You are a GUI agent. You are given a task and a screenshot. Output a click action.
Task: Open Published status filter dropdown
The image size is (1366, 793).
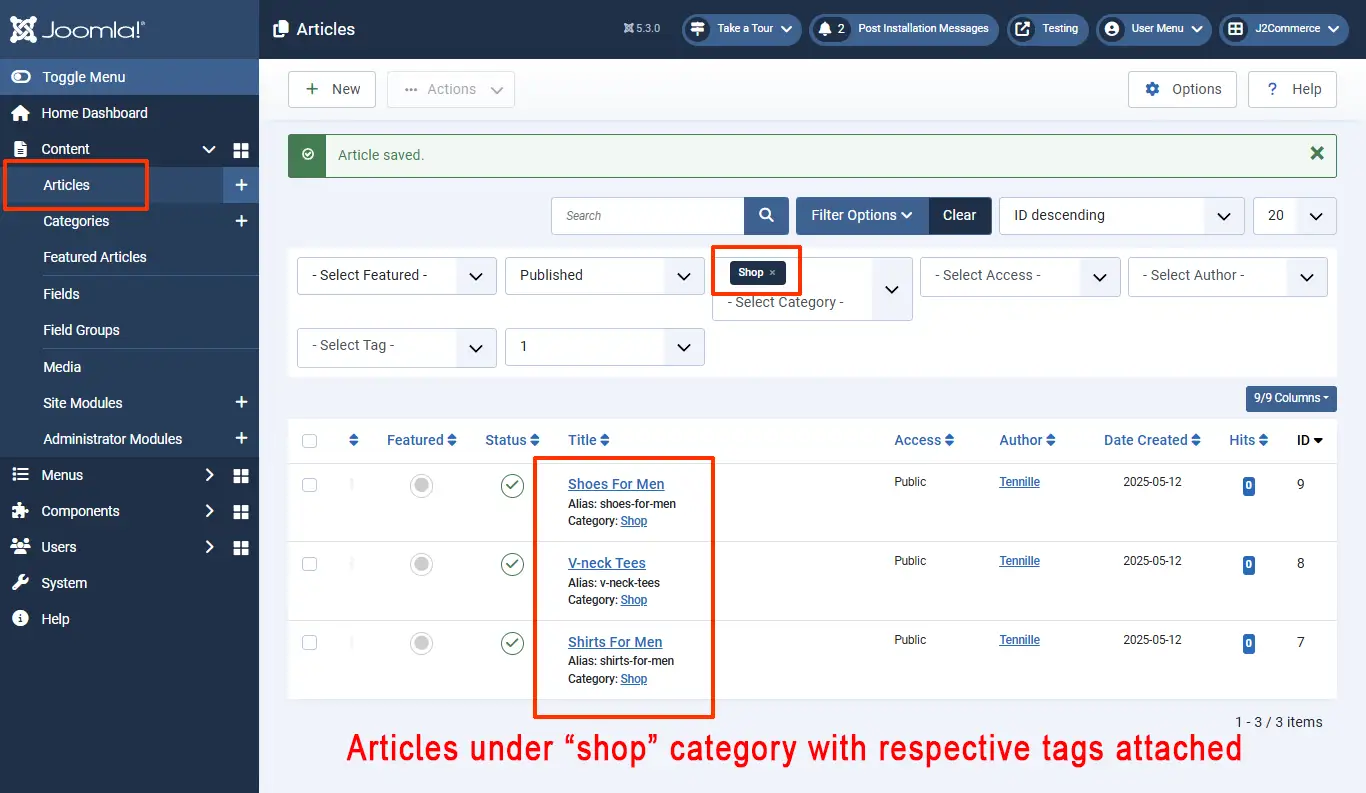coord(605,275)
